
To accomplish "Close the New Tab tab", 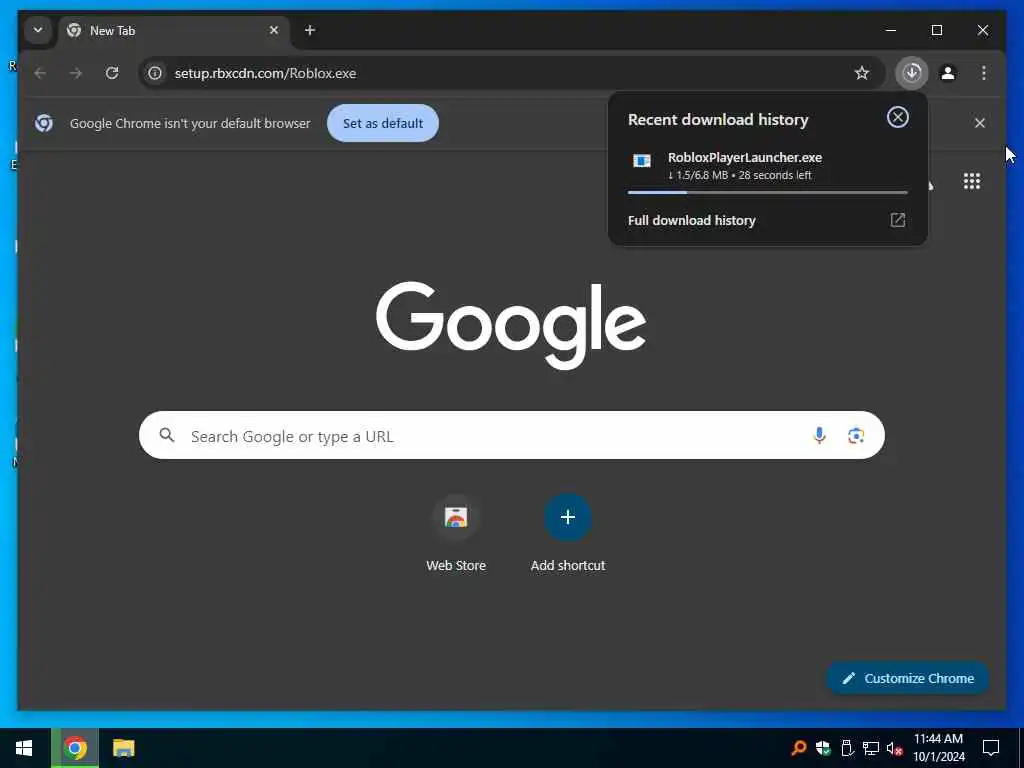I will tap(274, 30).
